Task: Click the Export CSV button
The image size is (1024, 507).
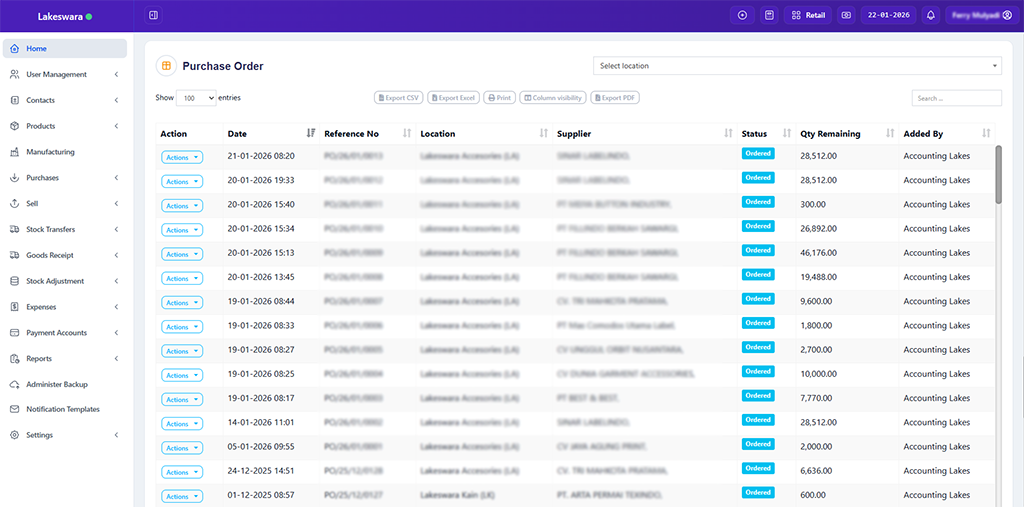Action: tap(398, 98)
